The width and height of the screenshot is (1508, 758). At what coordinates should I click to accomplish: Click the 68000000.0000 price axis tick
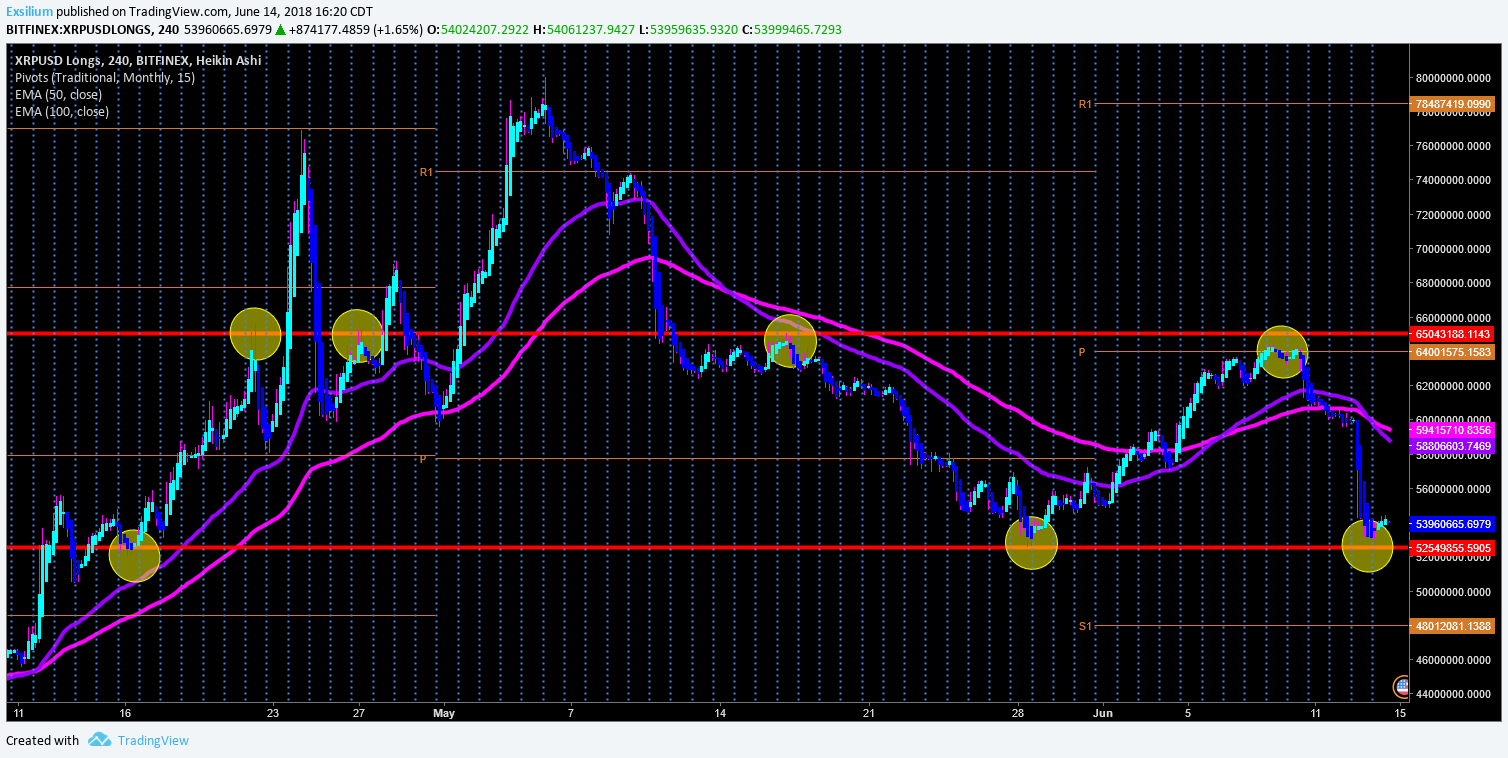1454,284
